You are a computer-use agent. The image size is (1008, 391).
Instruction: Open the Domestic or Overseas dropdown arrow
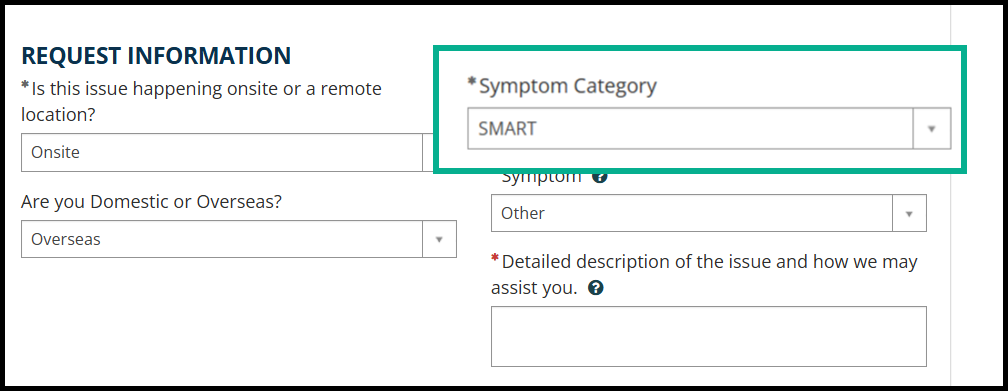point(439,239)
